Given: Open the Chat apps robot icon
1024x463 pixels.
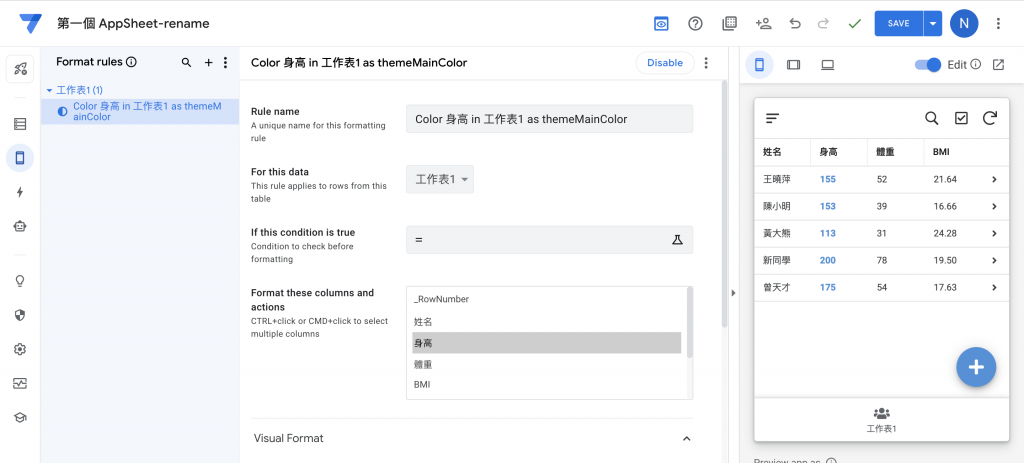Looking at the screenshot, I should pos(20,226).
